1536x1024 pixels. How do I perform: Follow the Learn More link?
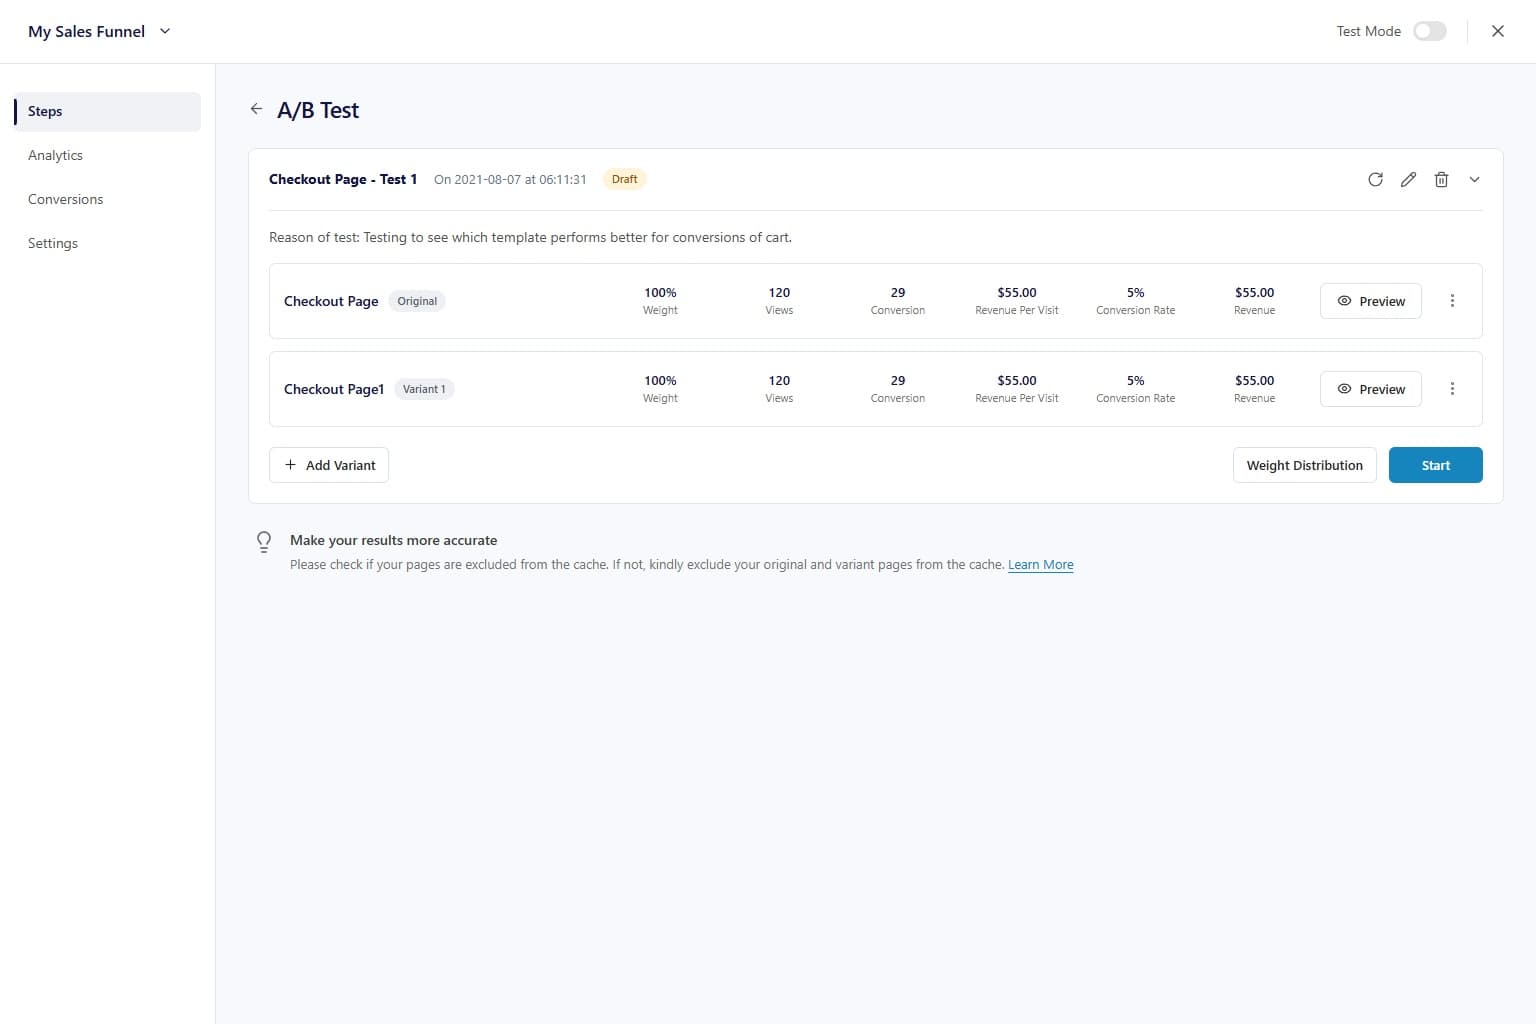pos(1041,564)
